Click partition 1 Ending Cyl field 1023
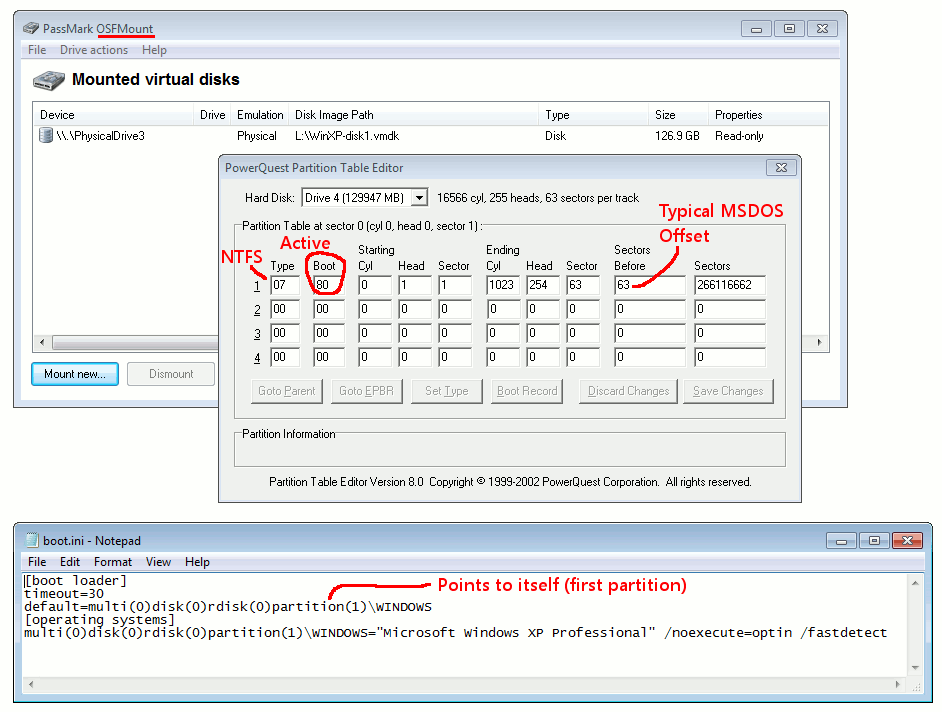 (503, 285)
